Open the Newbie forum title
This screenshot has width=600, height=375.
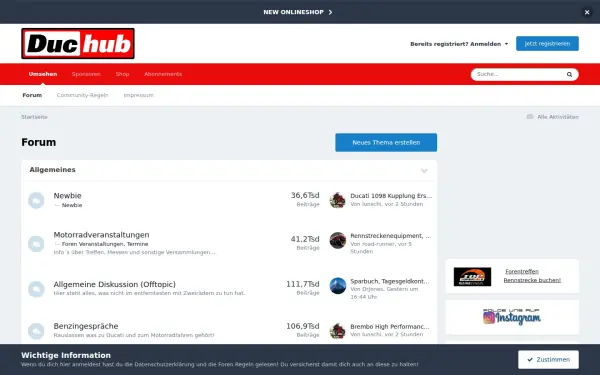pos(67,196)
